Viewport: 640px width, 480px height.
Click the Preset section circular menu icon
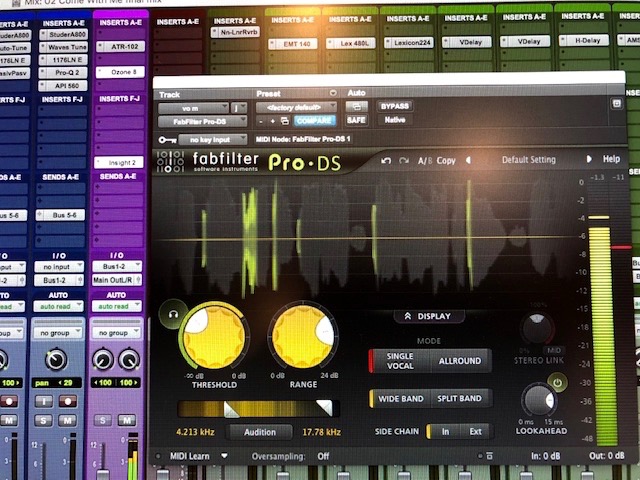(333, 93)
